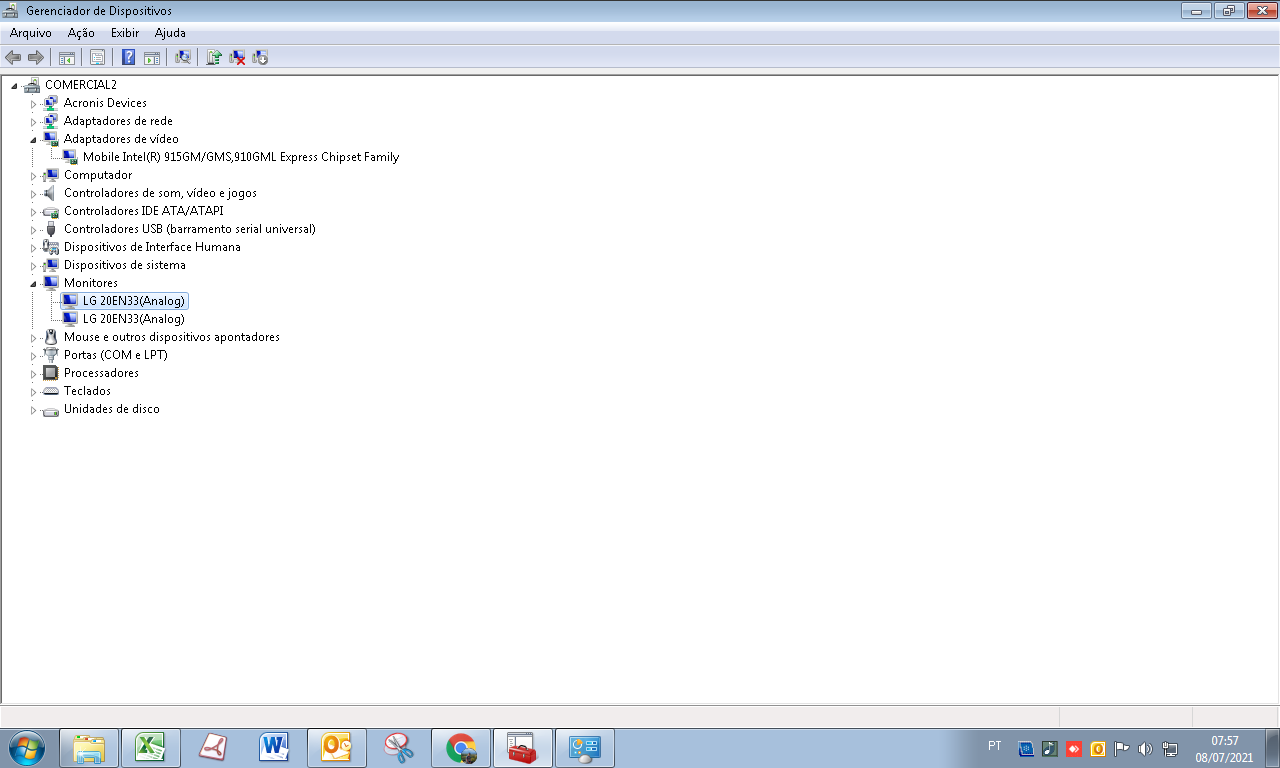Open the Properties toolbar icon
This screenshot has width=1280, height=768.
[97, 57]
